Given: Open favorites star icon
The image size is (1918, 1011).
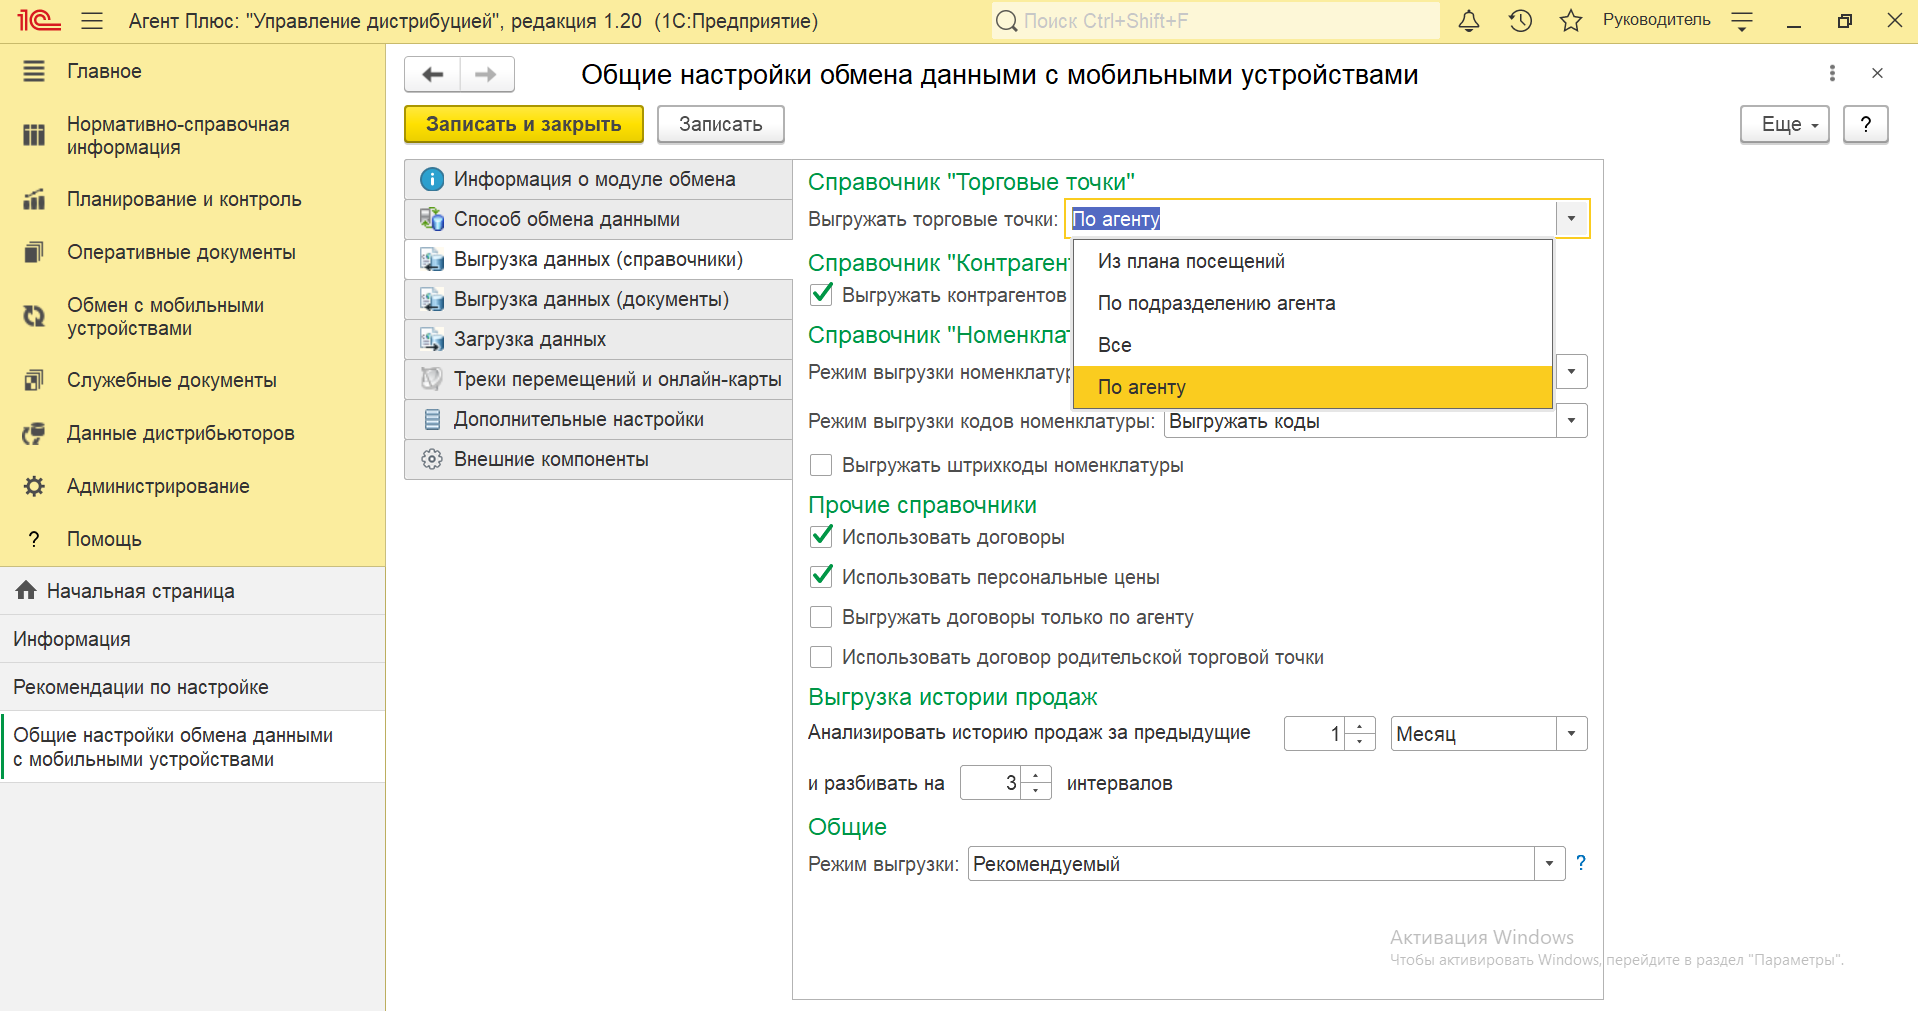Looking at the screenshot, I should [1571, 21].
